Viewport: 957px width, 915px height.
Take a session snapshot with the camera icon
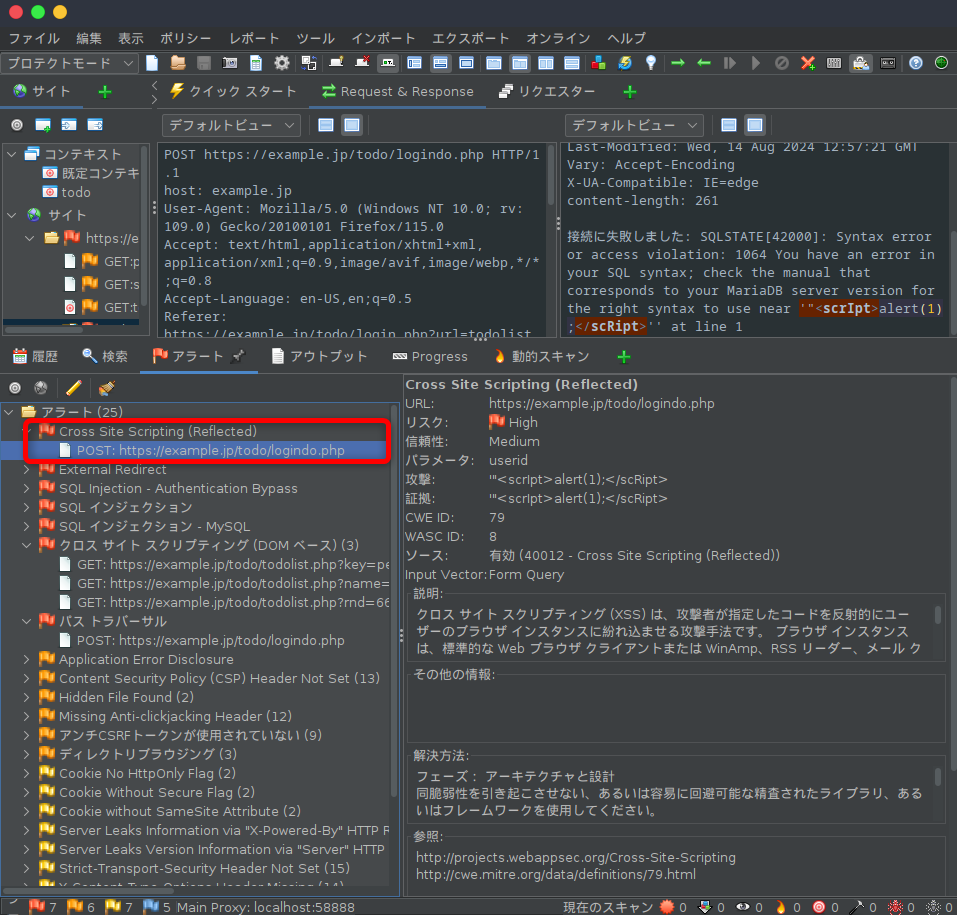(230, 63)
